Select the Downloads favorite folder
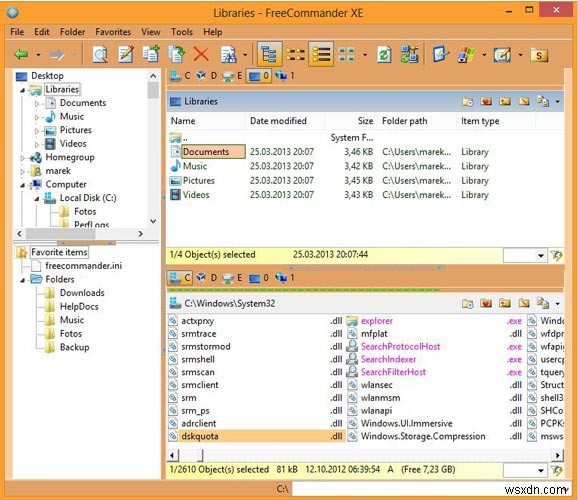This screenshot has height=500, width=578. (82, 293)
